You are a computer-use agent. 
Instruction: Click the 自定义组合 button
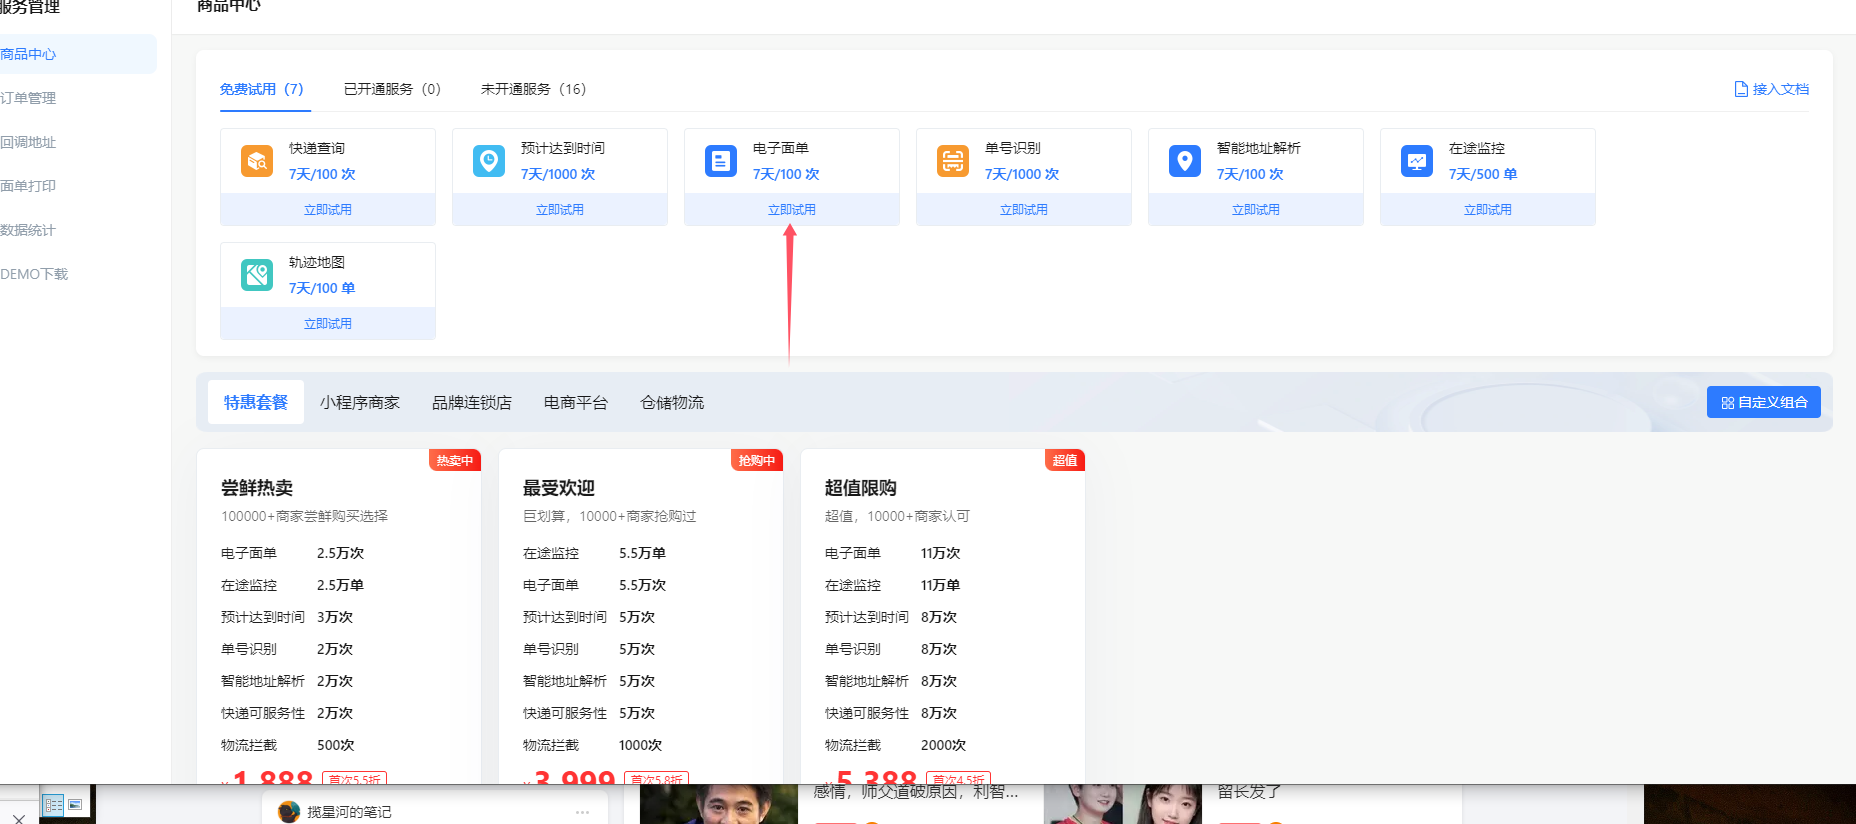[x=1764, y=402]
